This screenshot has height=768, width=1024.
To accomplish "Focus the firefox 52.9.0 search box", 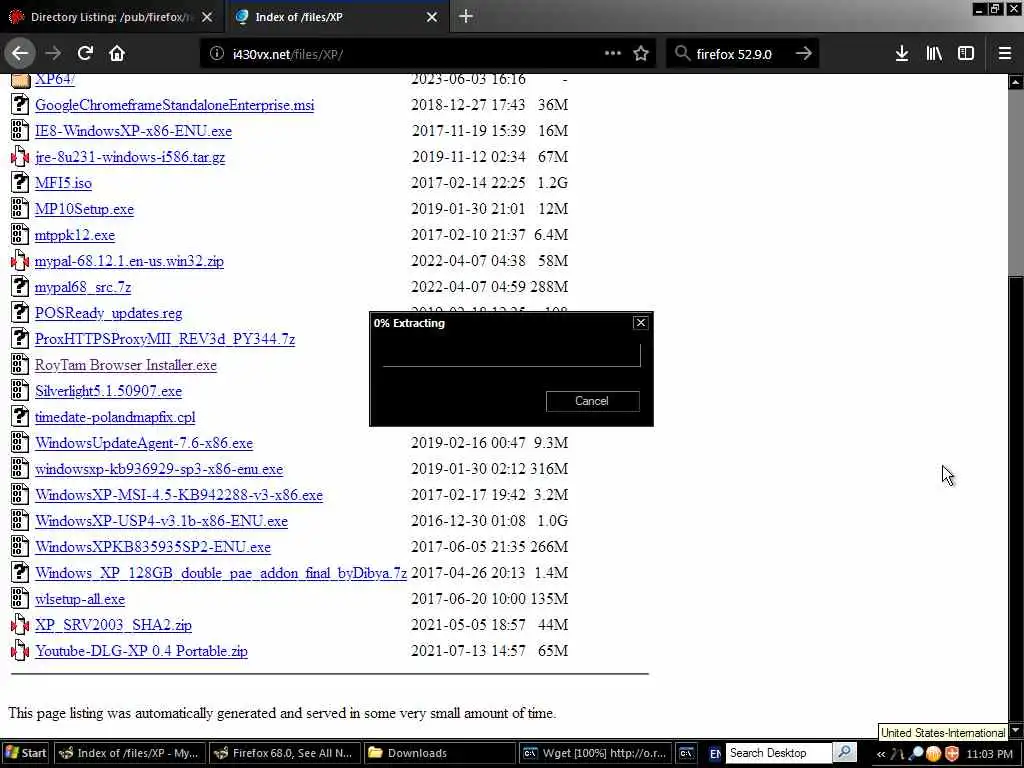I will [x=741, y=54].
